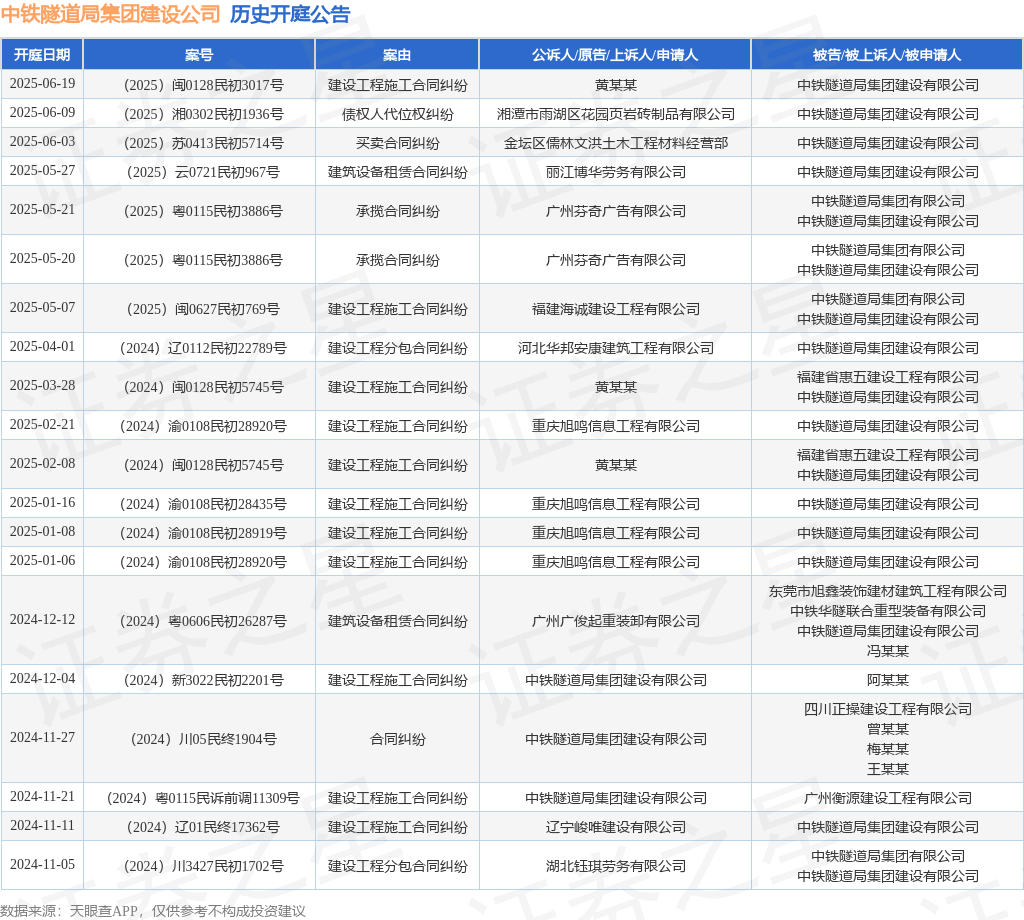Select defendant 冯某某
This screenshot has width=1024, height=920.
click(888, 651)
